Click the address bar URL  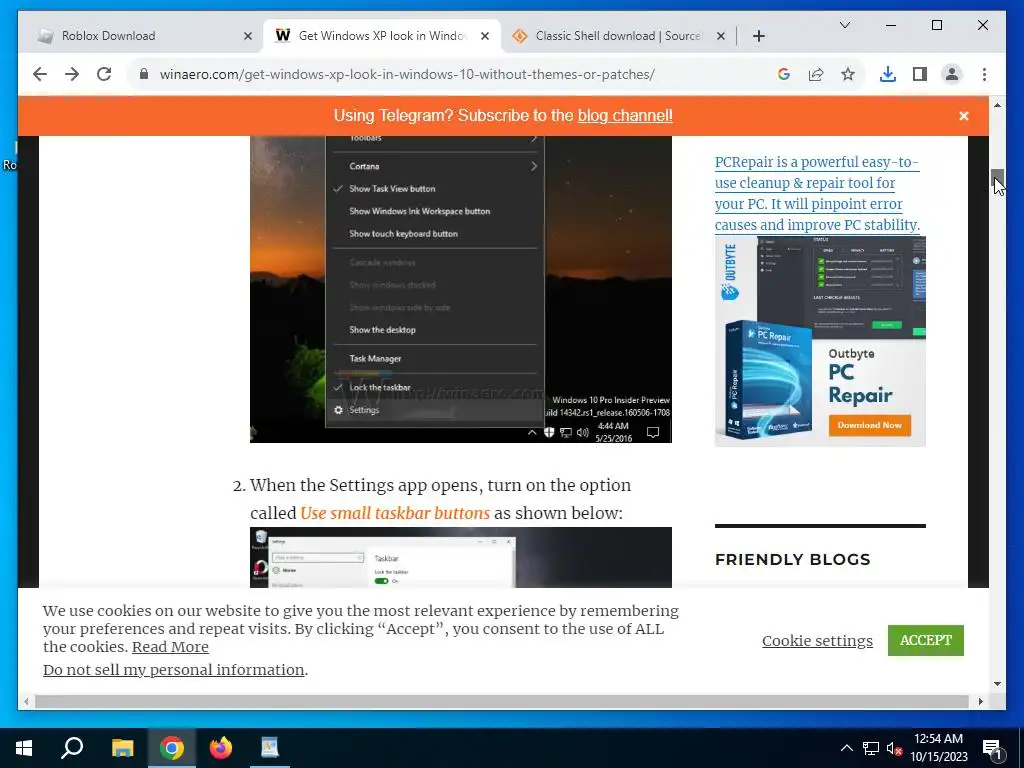point(407,74)
